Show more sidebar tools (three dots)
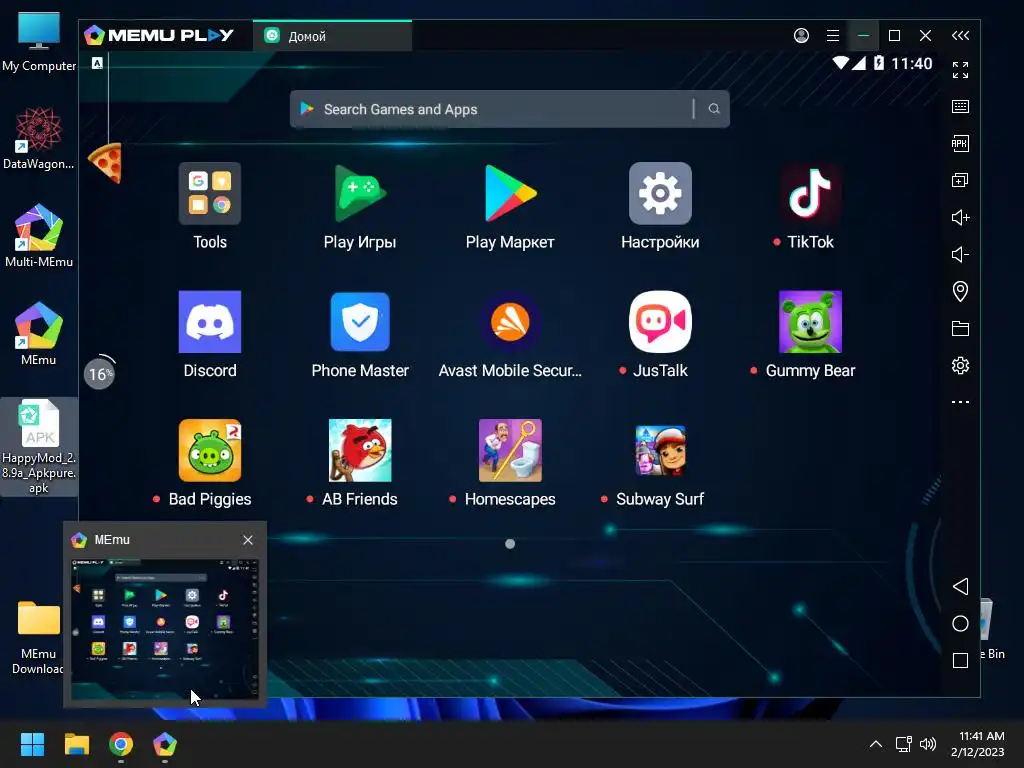1024x768 pixels. click(960, 402)
